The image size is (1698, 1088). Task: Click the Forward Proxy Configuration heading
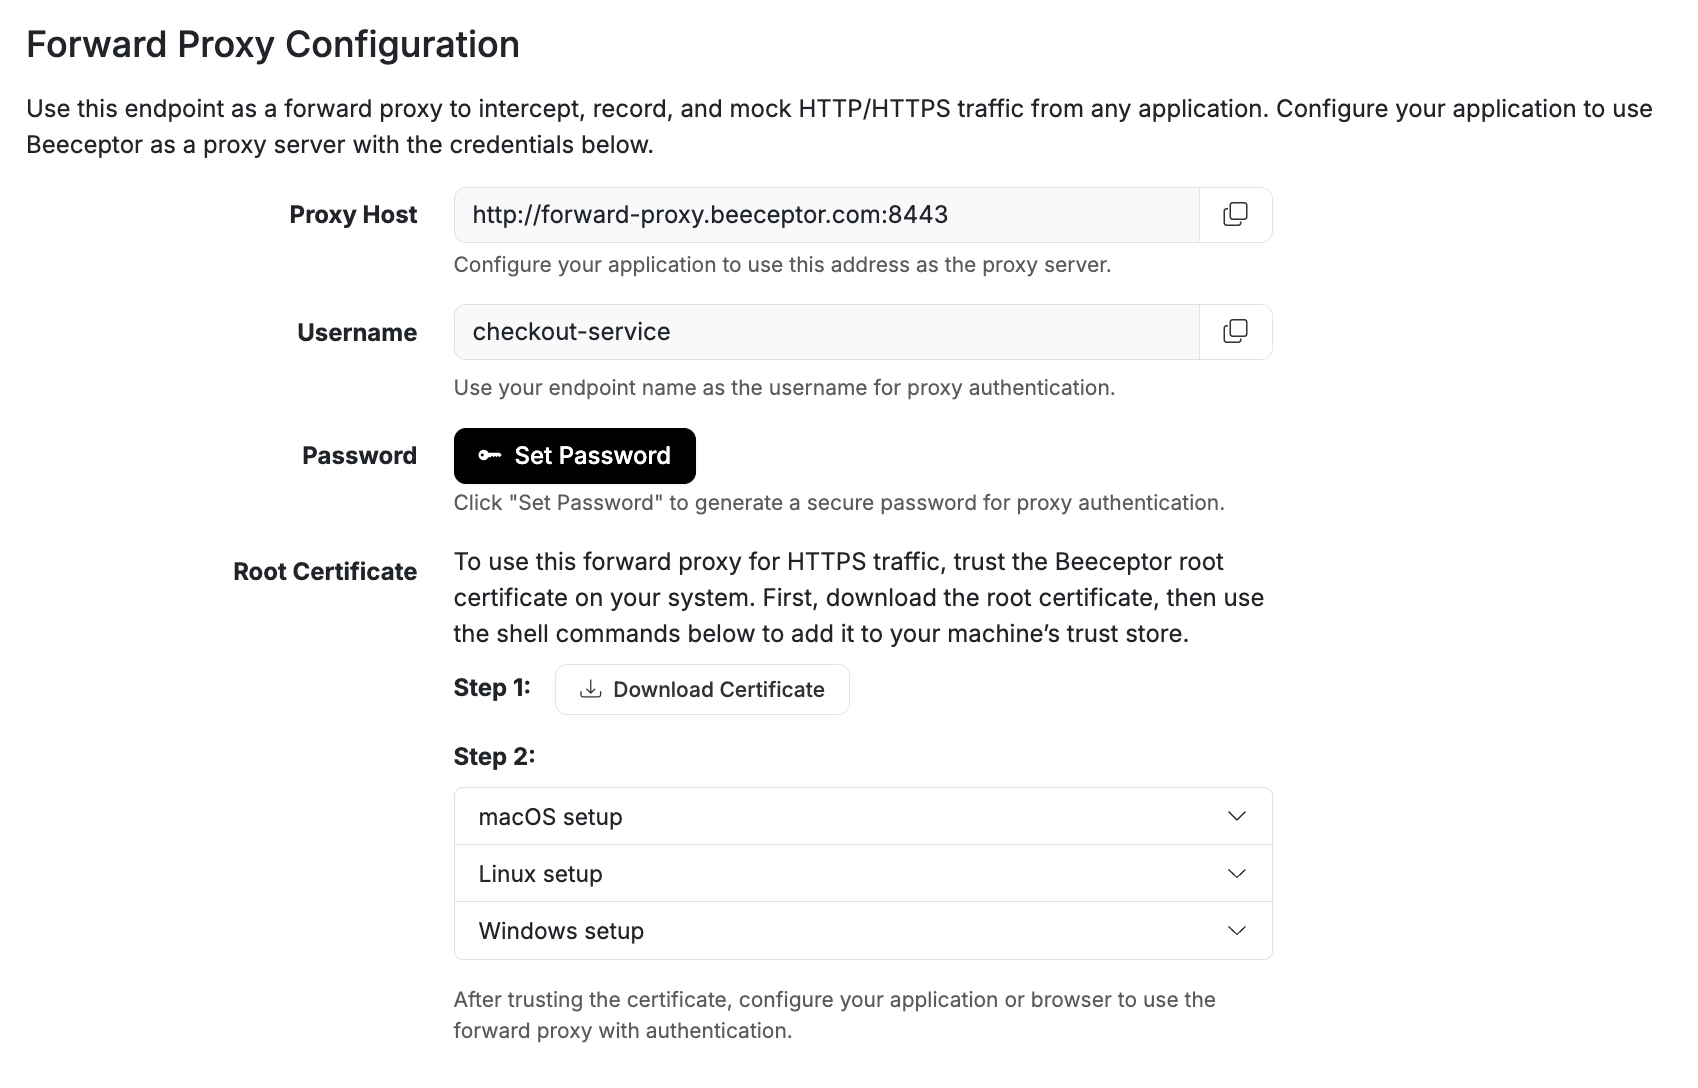click(x=273, y=44)
